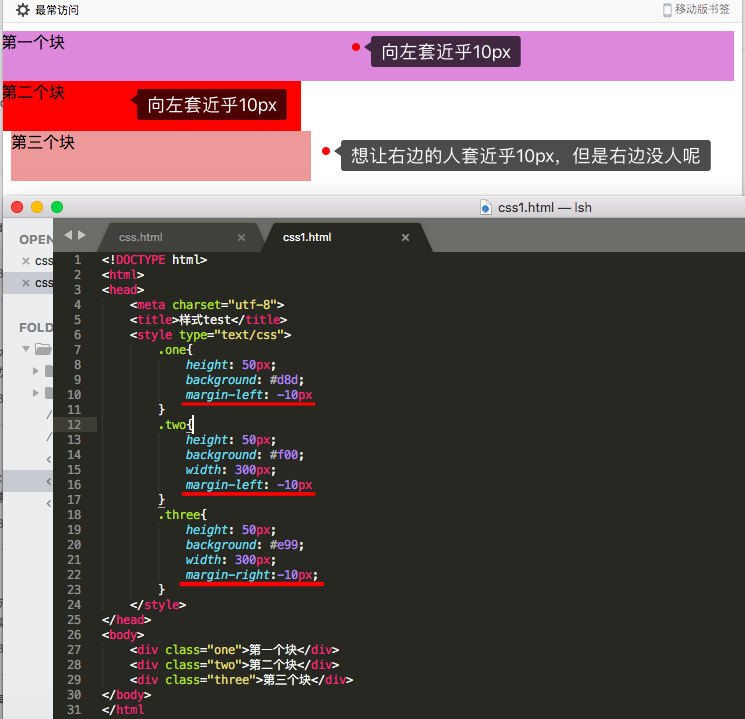Collapse the top folder disclosure triangle
Viewport: 745px width, 719px height.
26,349
